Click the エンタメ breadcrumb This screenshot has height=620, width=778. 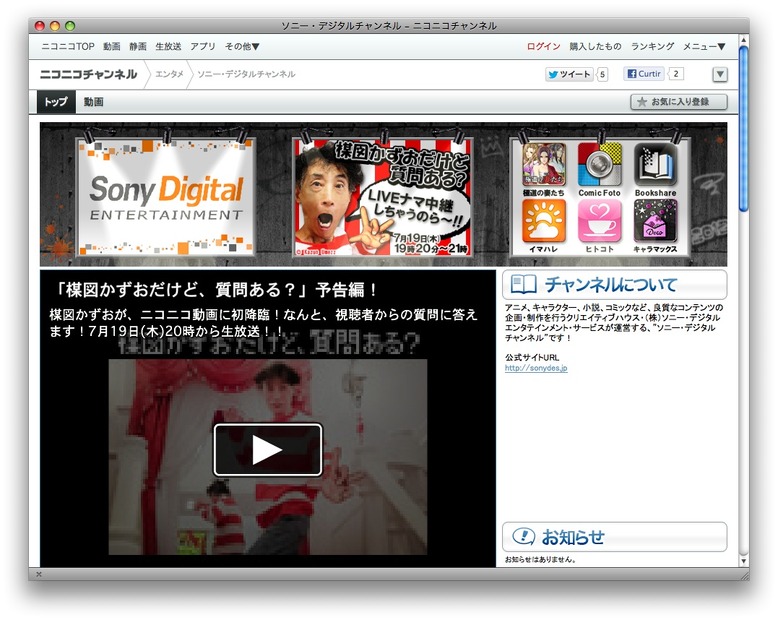point(169,74)
